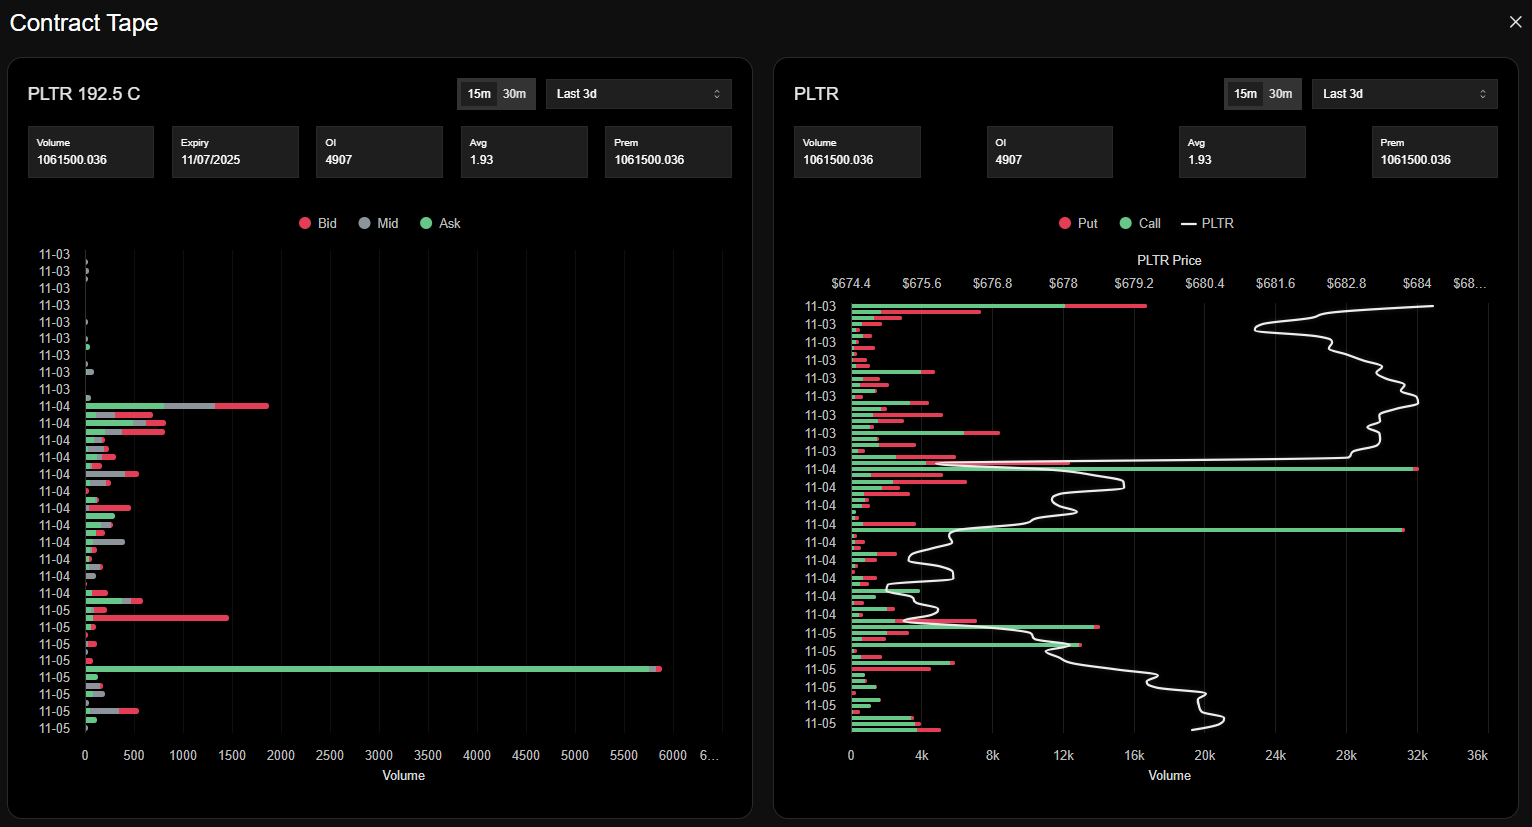This screenshot has width=1532, height=827.
Task: Click the Contract Tape heading
Action: tap(84, 23)
